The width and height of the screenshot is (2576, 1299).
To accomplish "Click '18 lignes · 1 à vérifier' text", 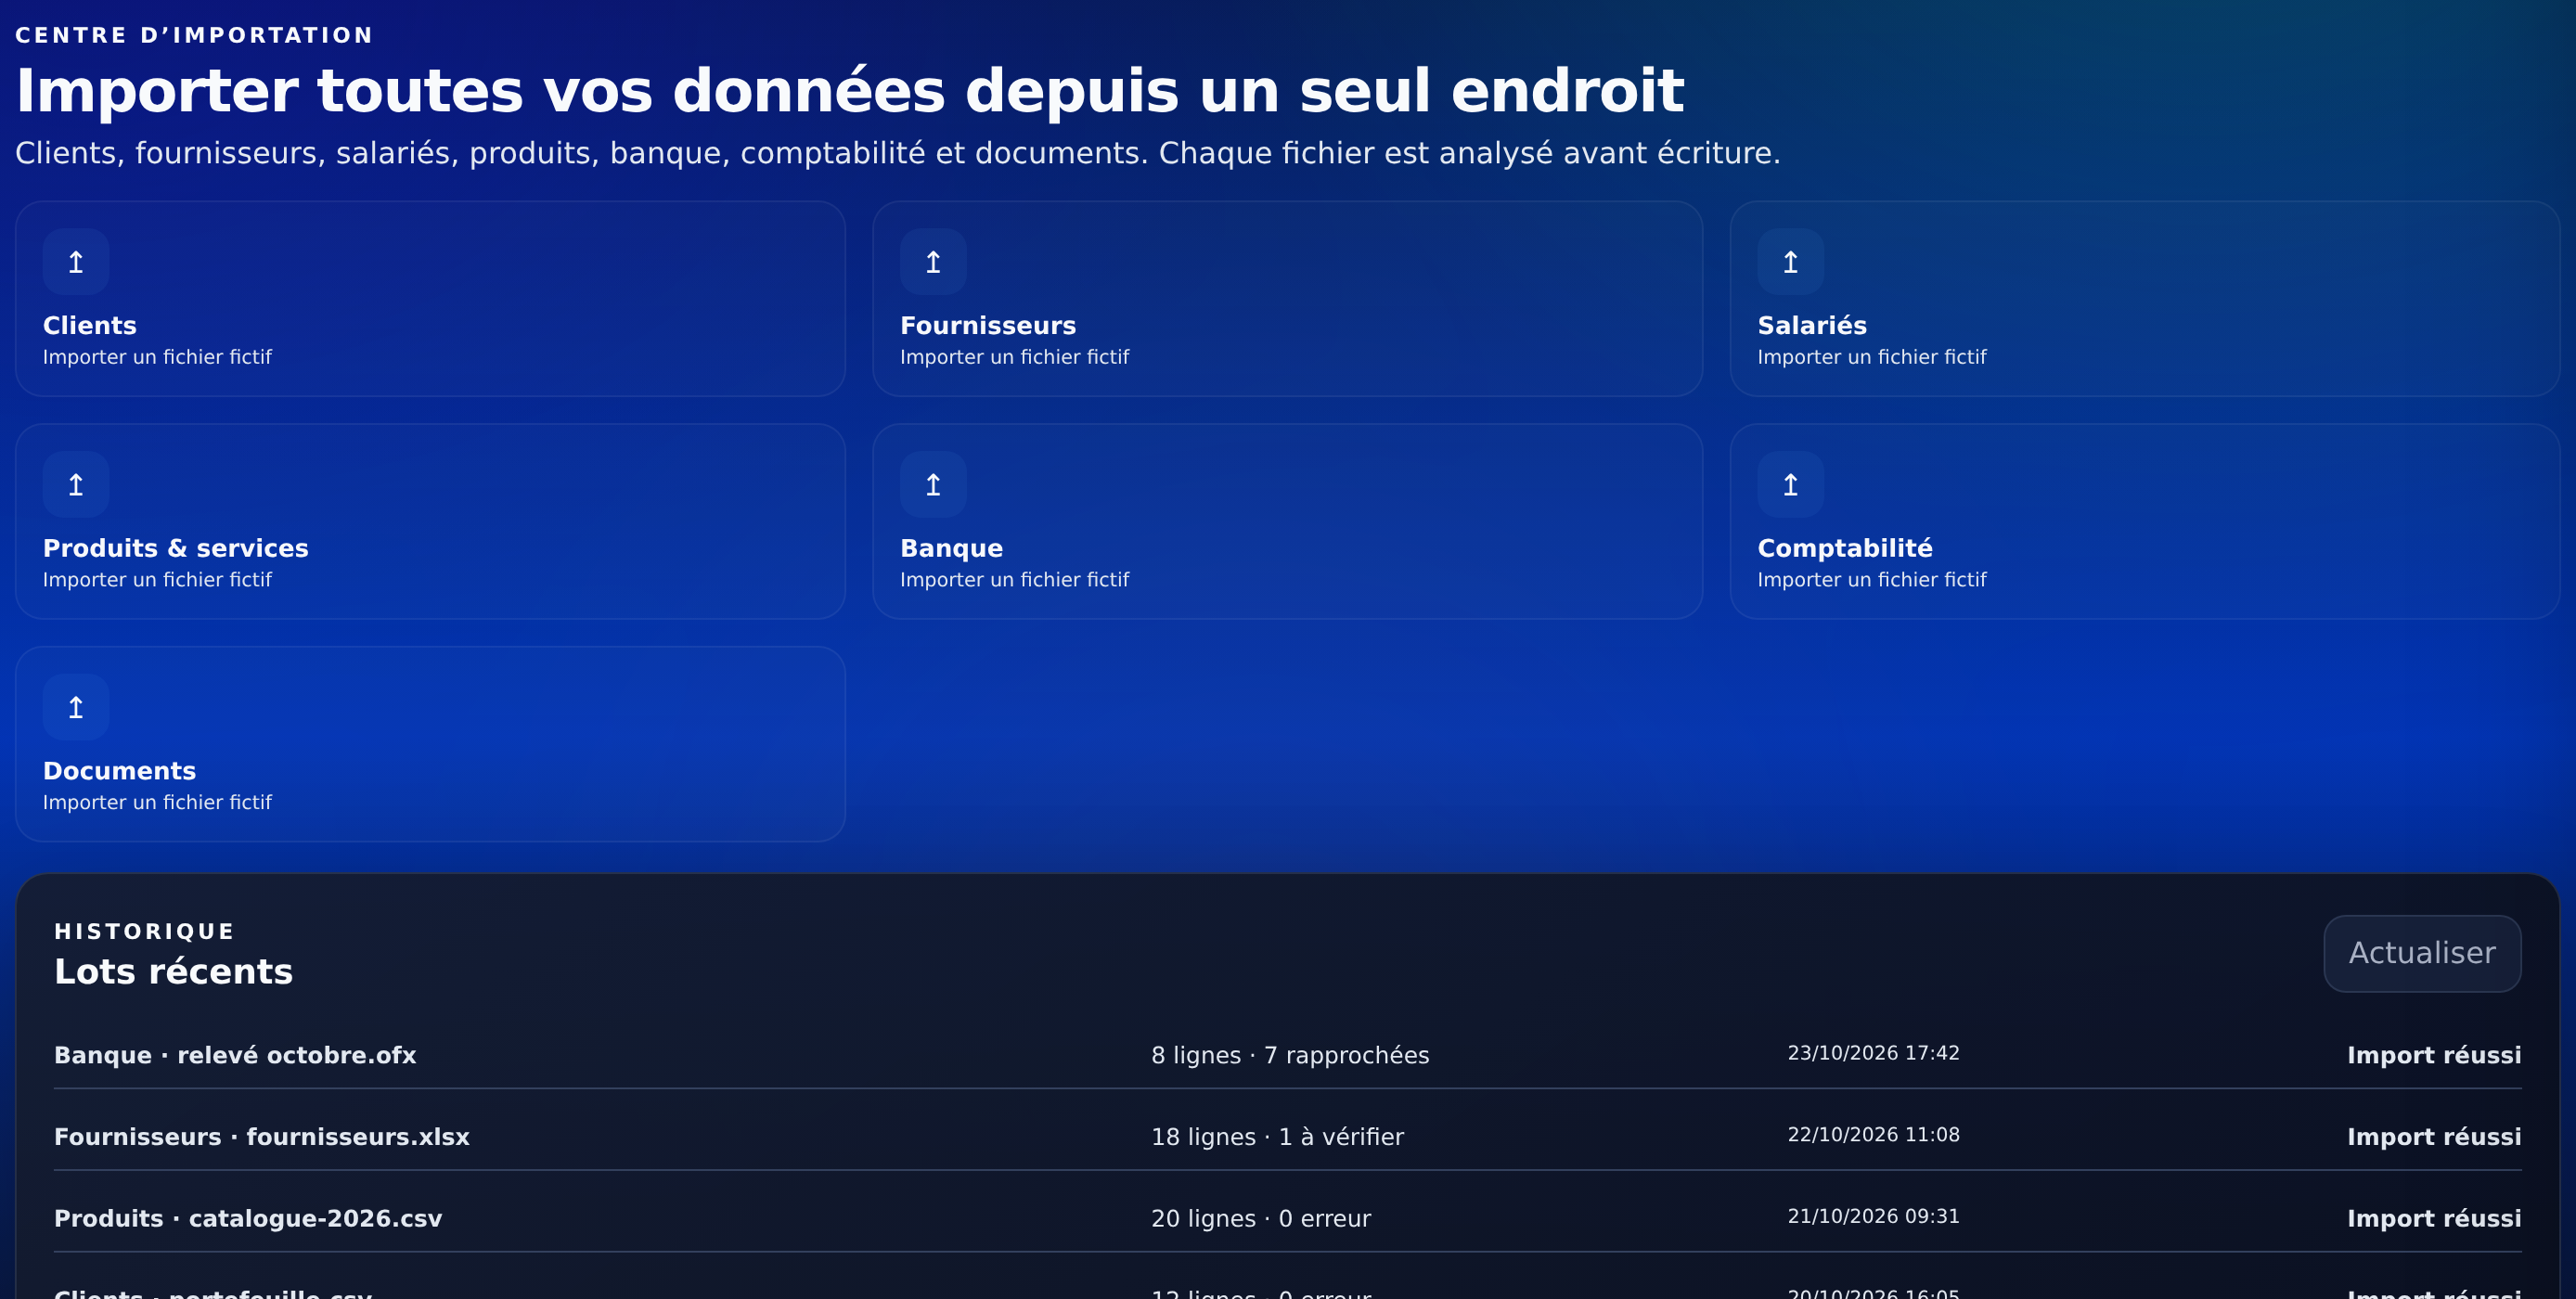I will pos(1277,1138).
